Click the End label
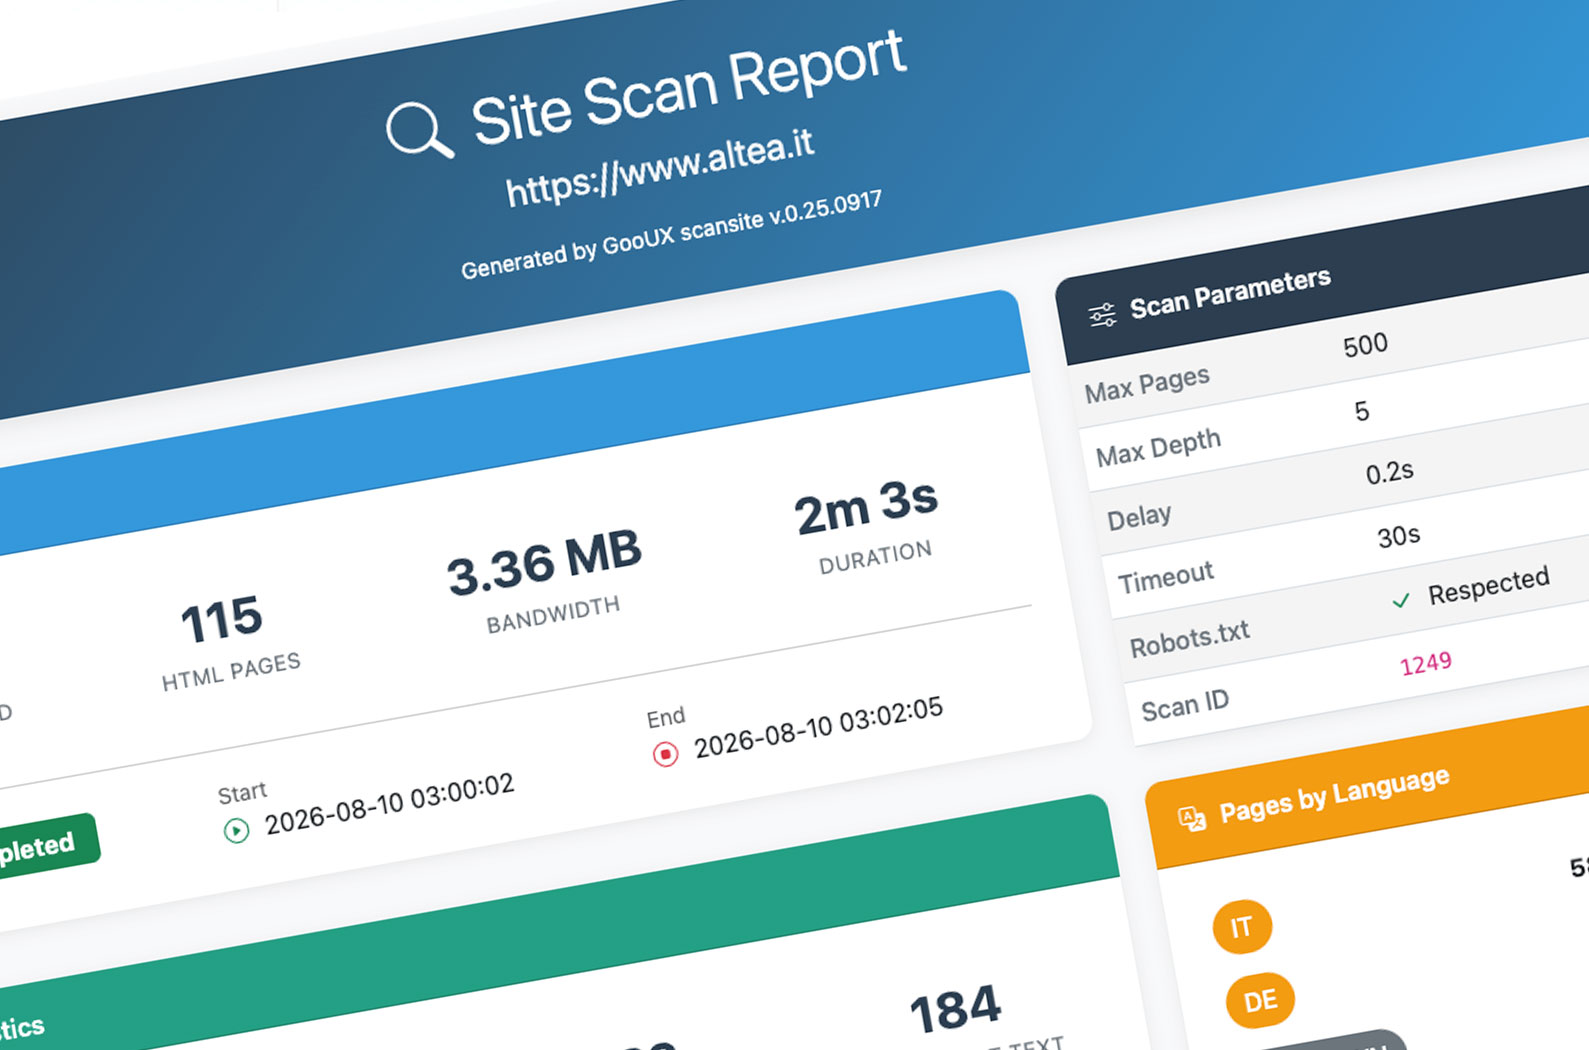1589x1050 pixels. coord(665,717)
